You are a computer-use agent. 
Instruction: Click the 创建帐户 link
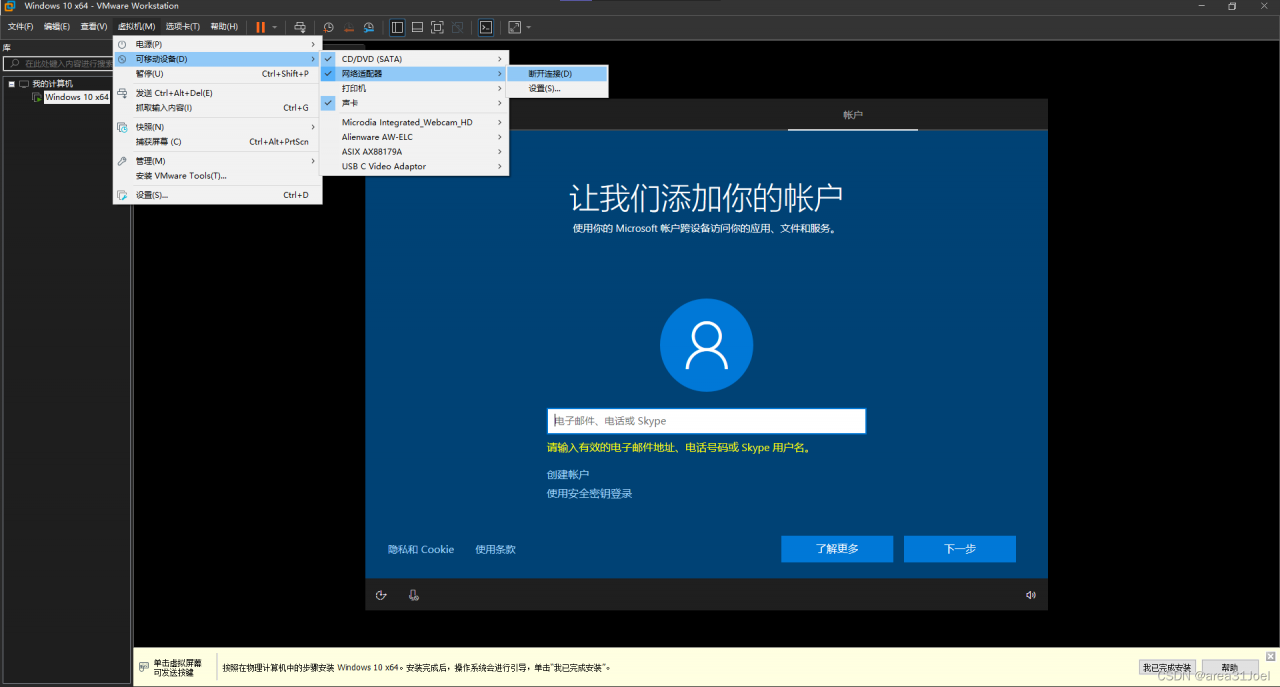point(568,475)
